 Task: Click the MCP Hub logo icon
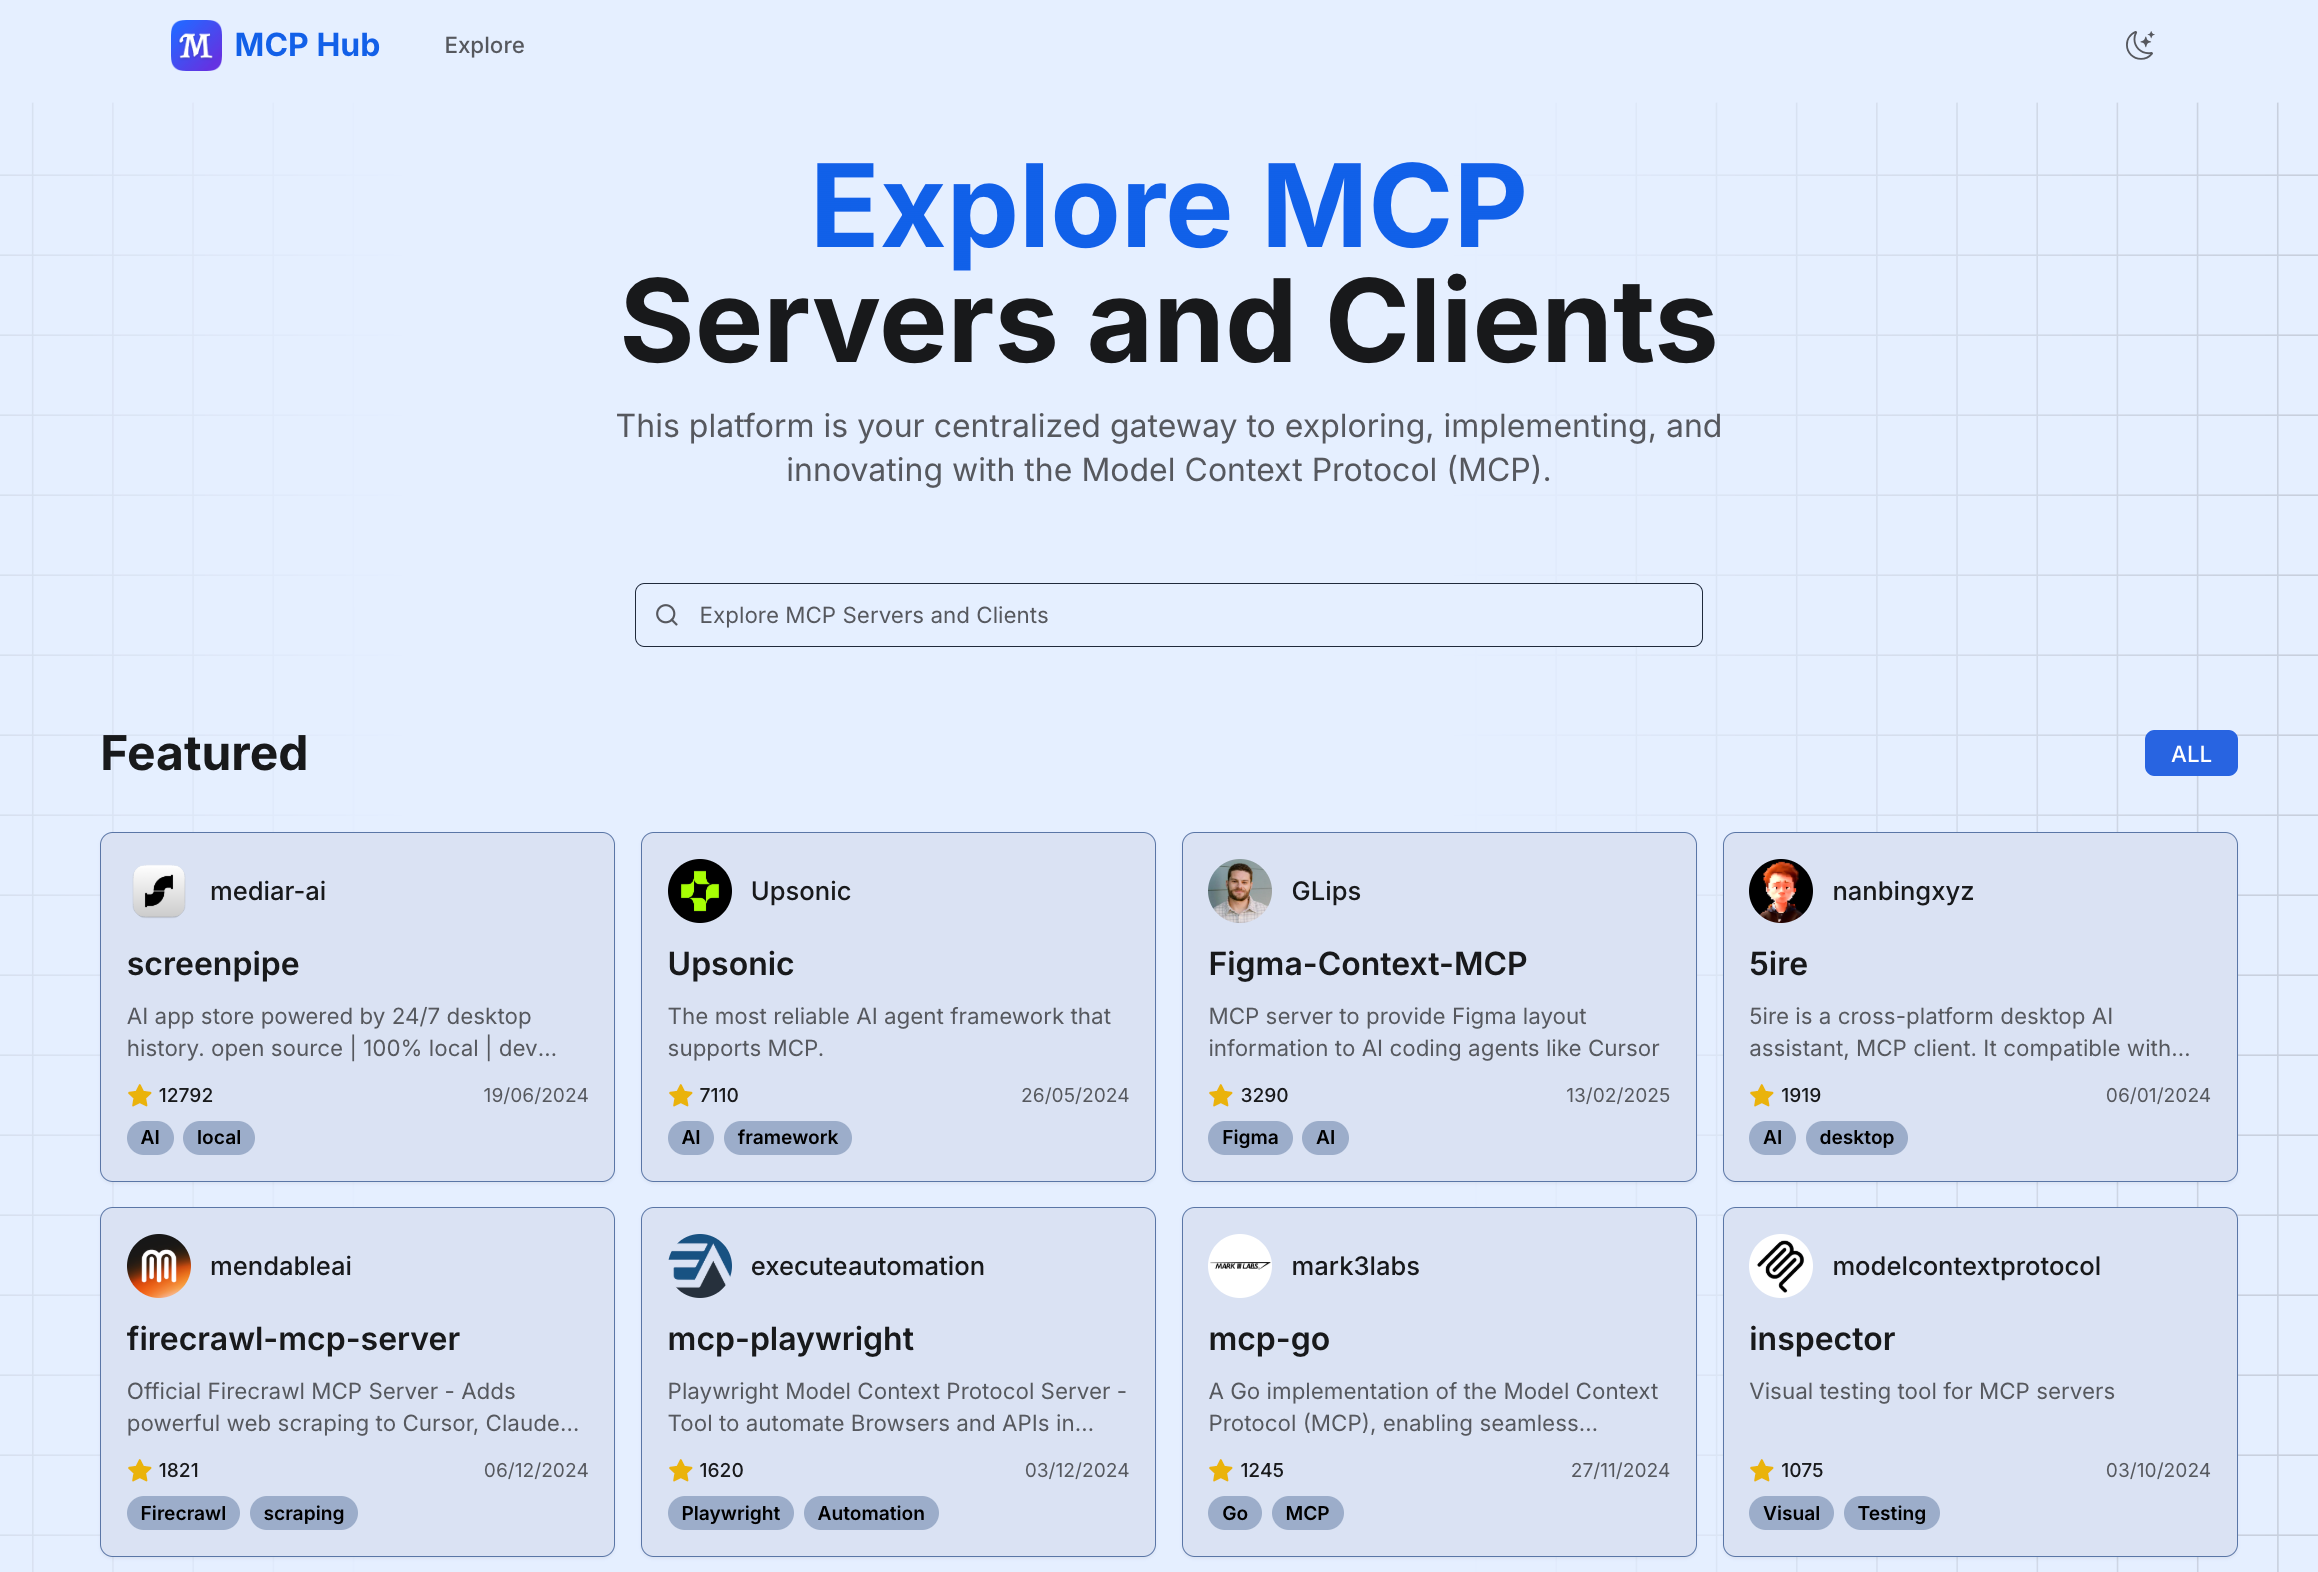tap(195, 45)
